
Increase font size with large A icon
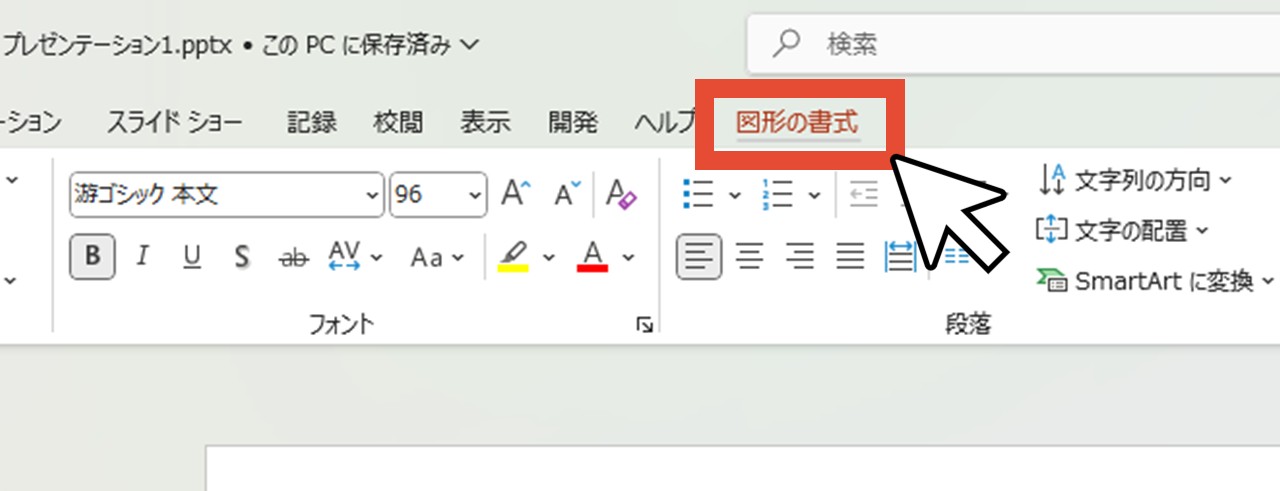(x=516, y=194)
